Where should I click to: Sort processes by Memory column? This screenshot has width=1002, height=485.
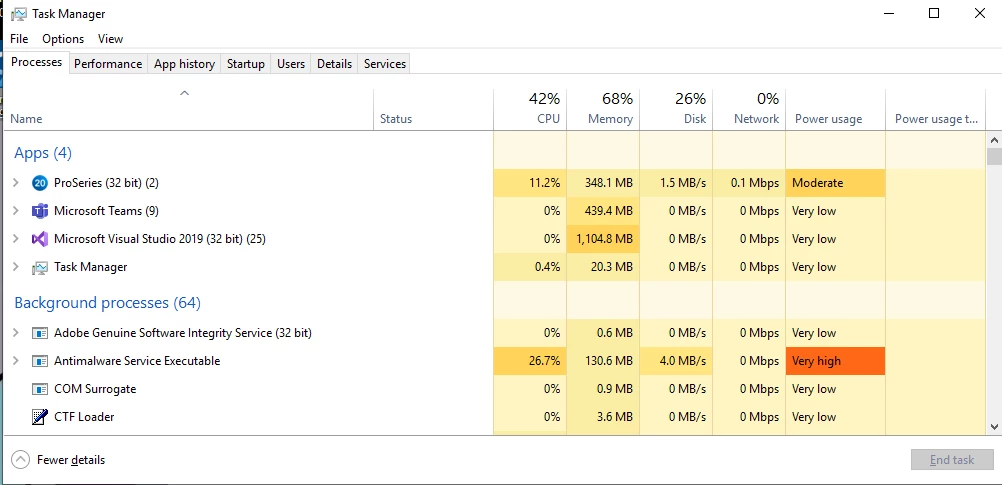point(603,109)
